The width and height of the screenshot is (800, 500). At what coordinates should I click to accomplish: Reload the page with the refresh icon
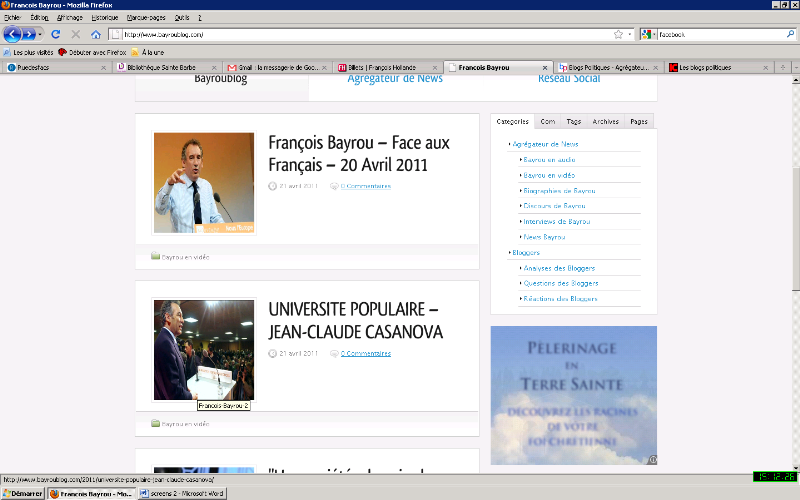[x=56, y=34]
